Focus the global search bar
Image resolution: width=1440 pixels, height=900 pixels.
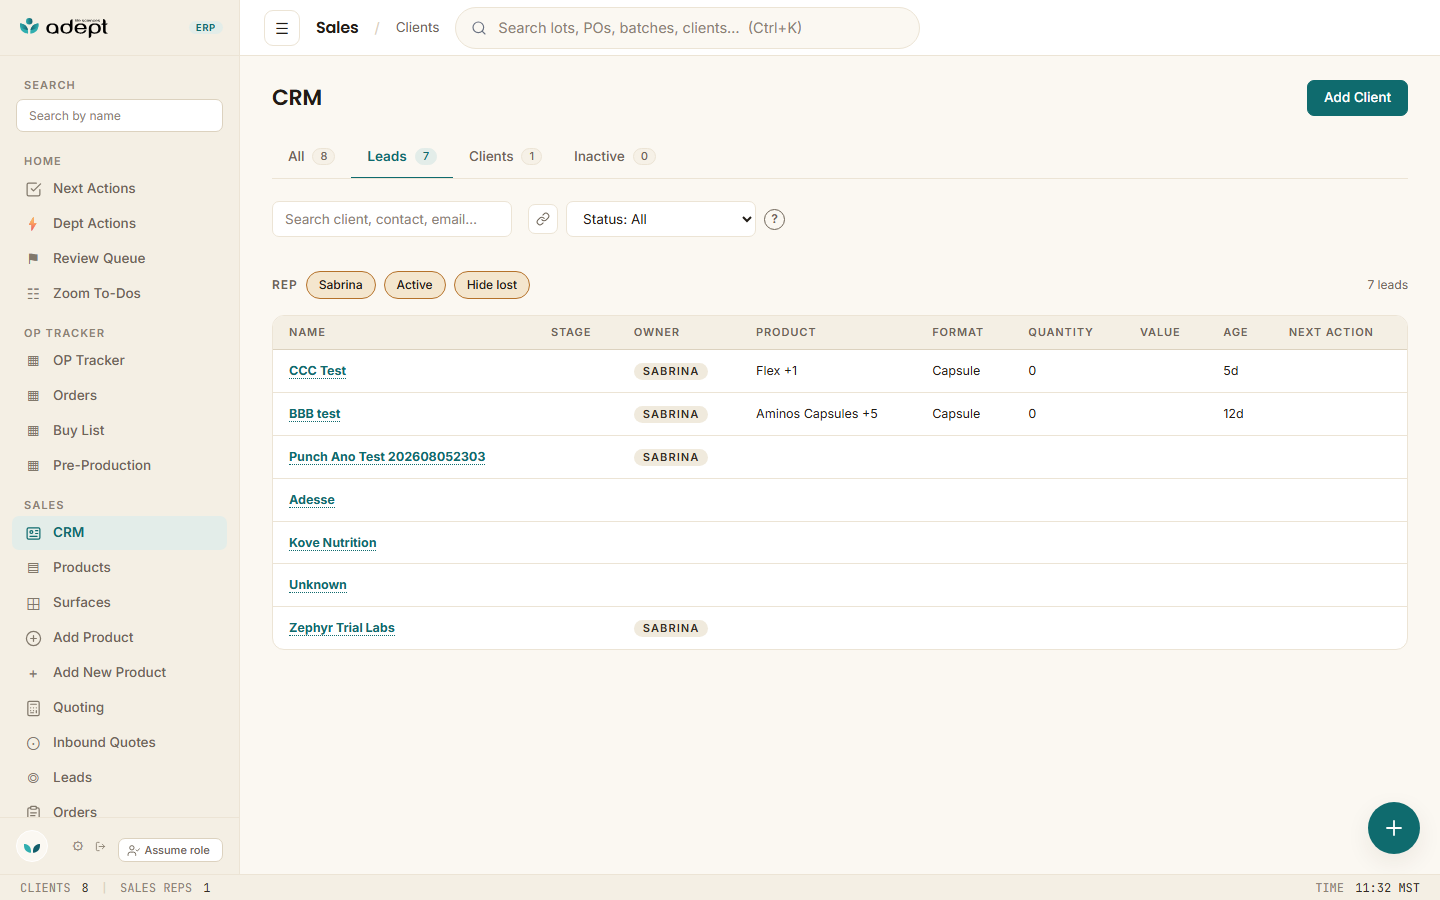687,28
